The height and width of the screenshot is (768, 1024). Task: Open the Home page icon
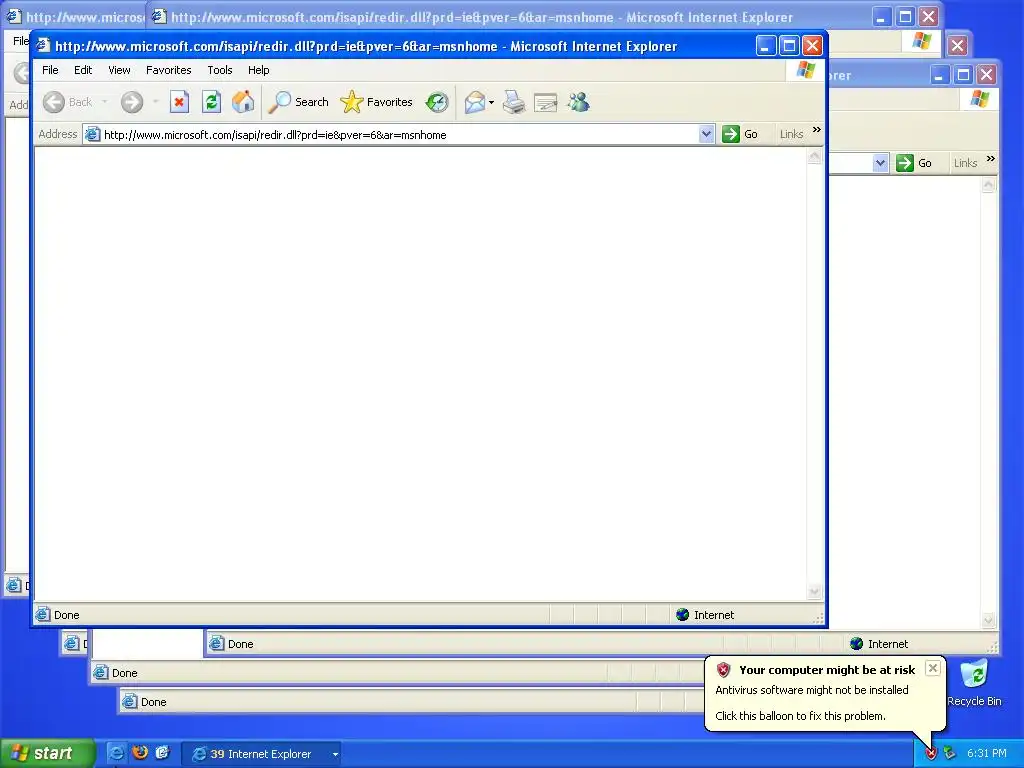243,102
